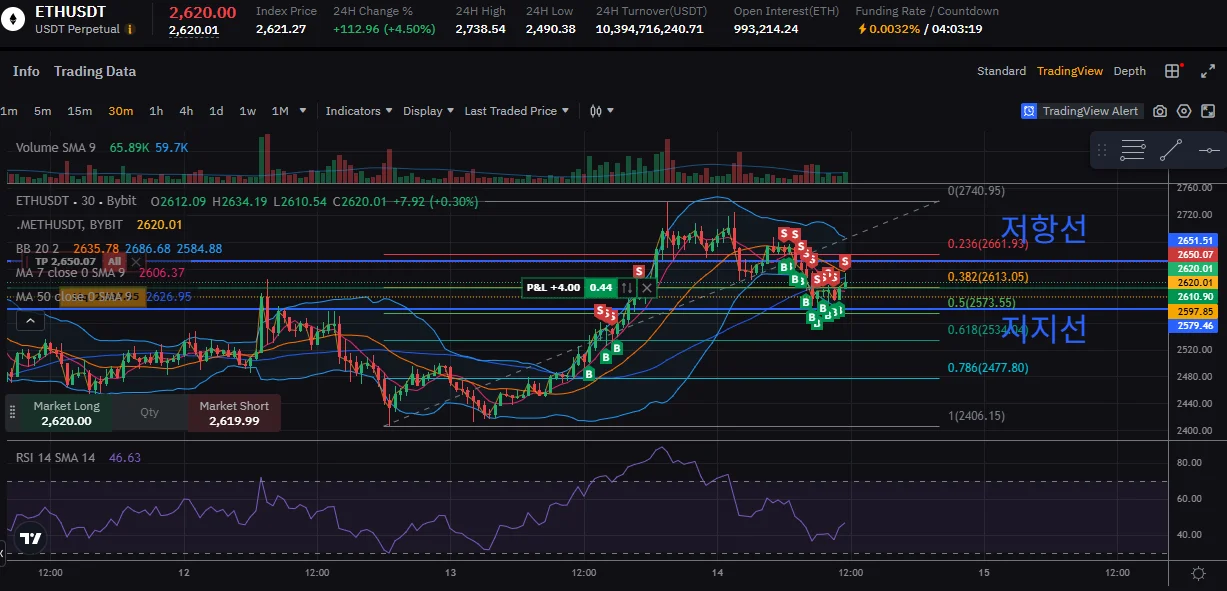Expand more timeframes arrow after 1M

(301, 111)
